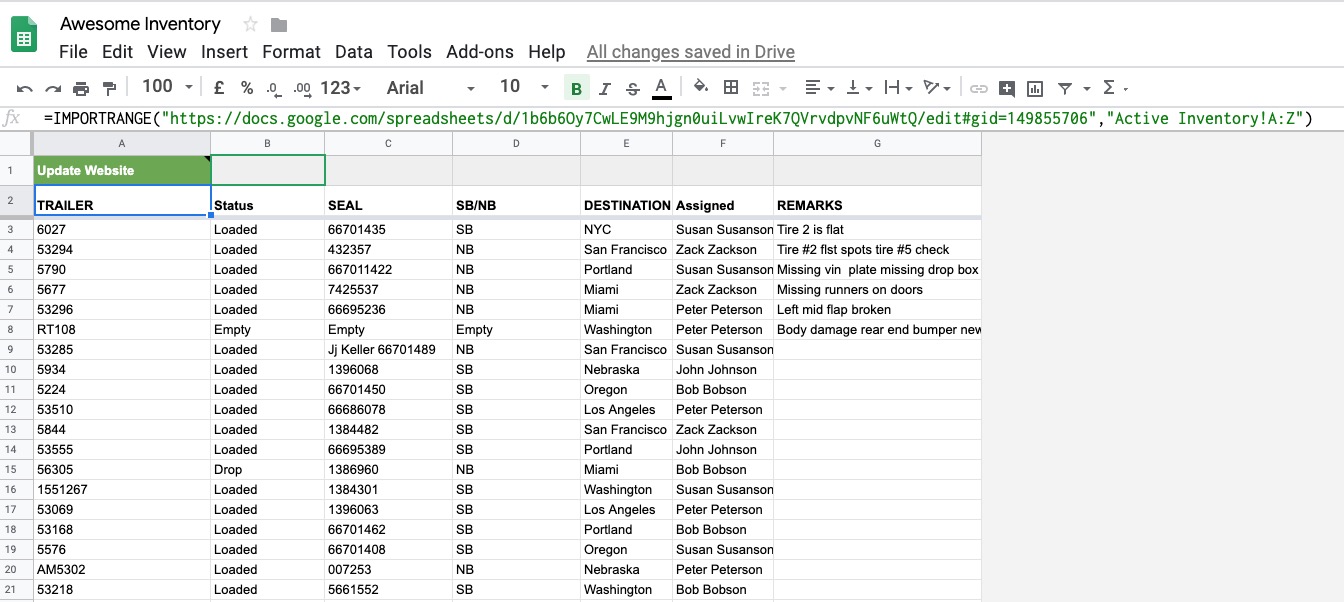The height and width of the screenshot is (602, 1344).
Task: Click trailer cell 1551267
Action: (122, 489)
